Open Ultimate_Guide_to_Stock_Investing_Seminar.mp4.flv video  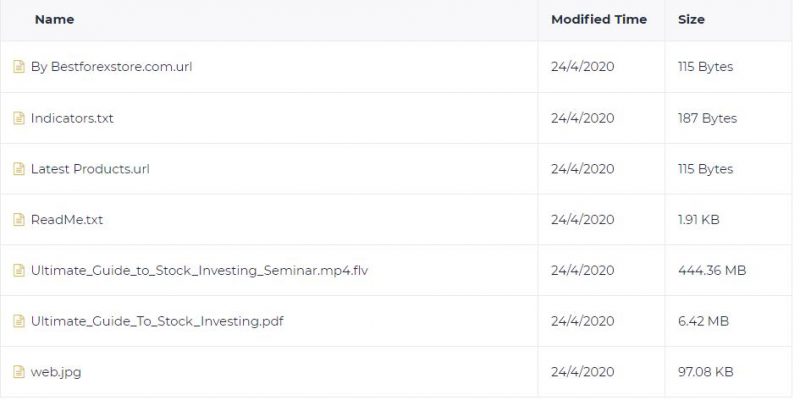(199, 270)
